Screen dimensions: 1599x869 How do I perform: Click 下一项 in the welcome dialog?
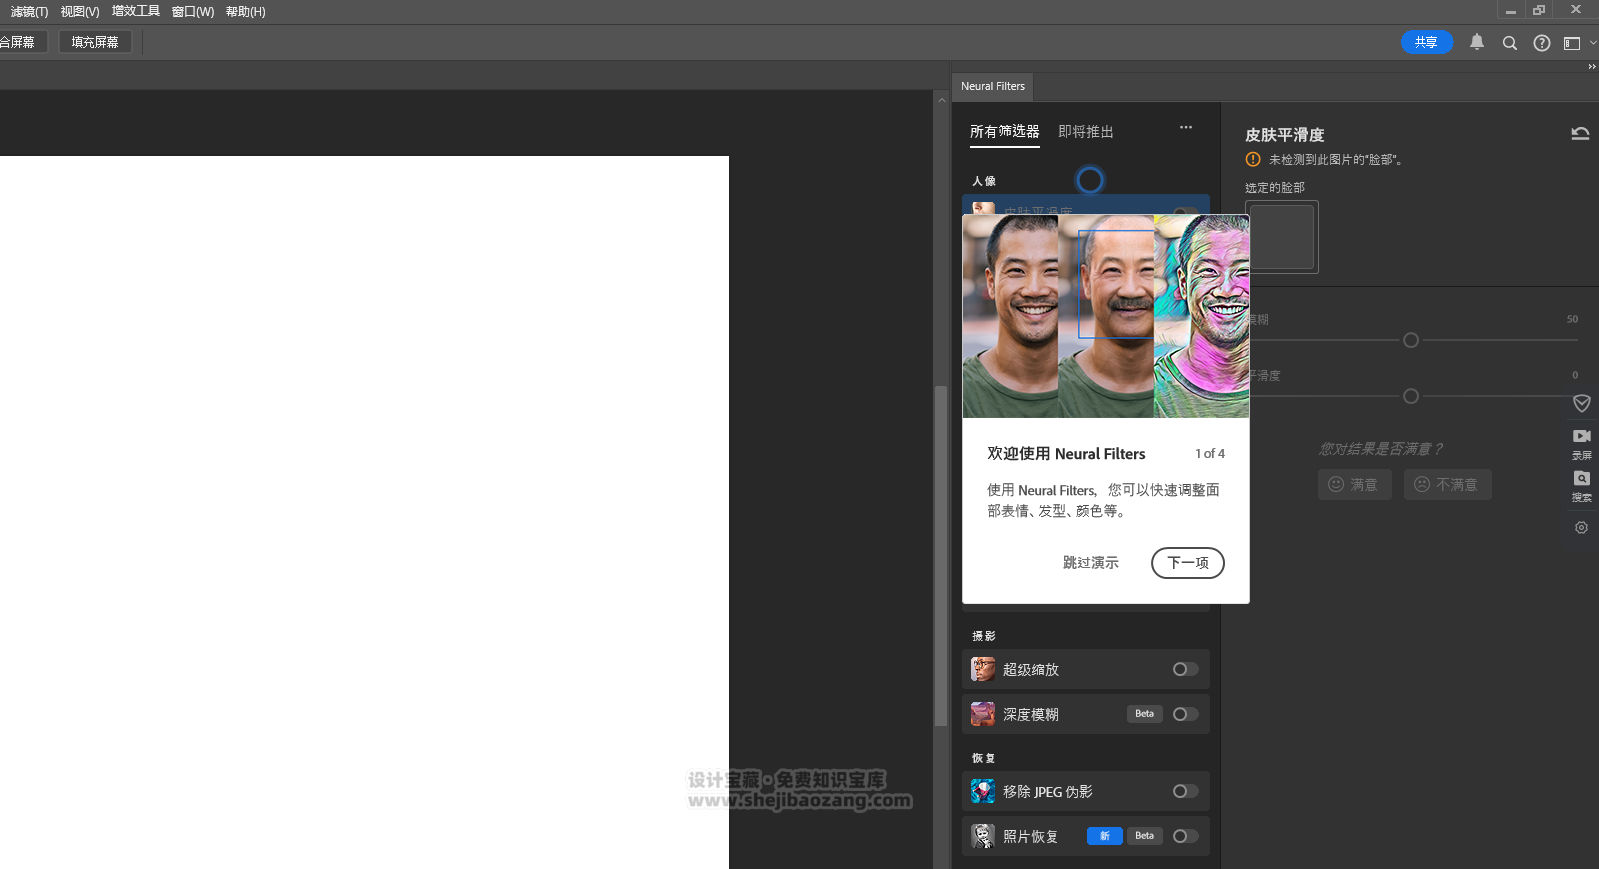[1187, 563]
